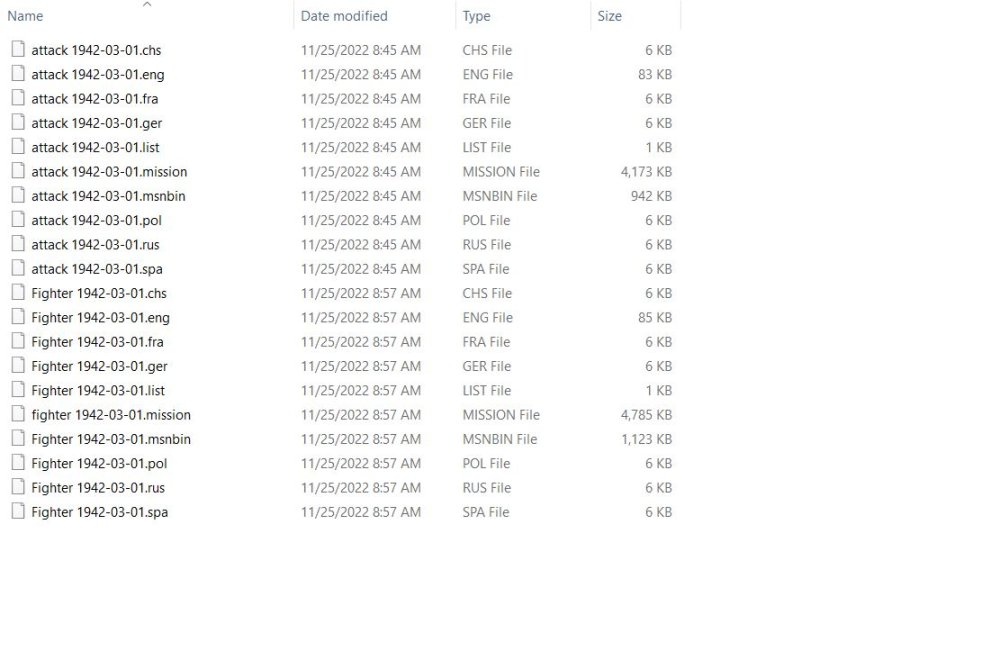Screen dimensions: 1000x669
Task: Click the 83 KB size value
Action: pos(654,74)
